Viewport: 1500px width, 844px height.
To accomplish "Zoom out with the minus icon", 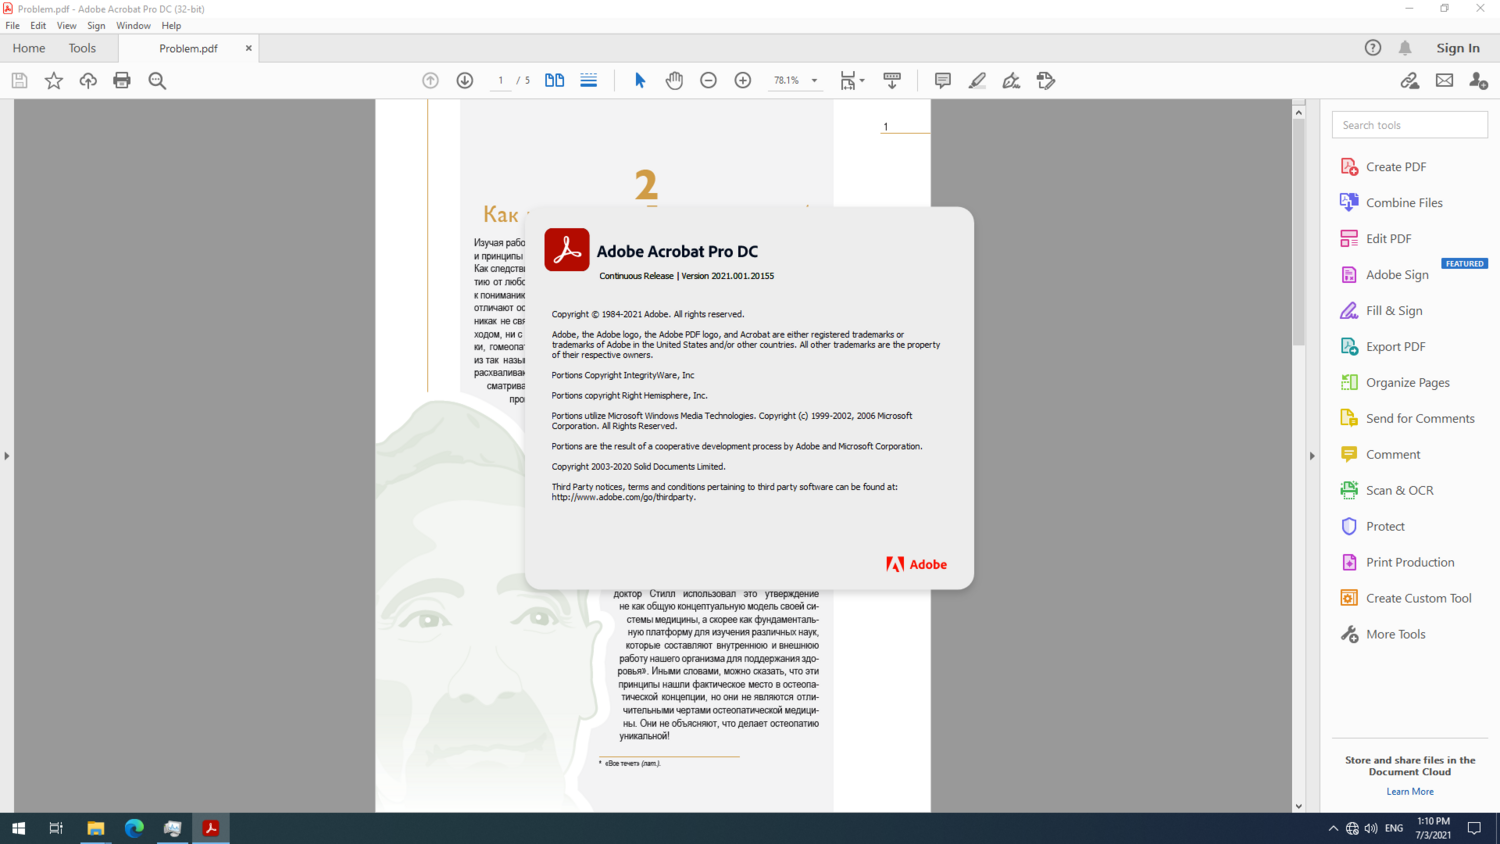I will (x=708, y=80).
